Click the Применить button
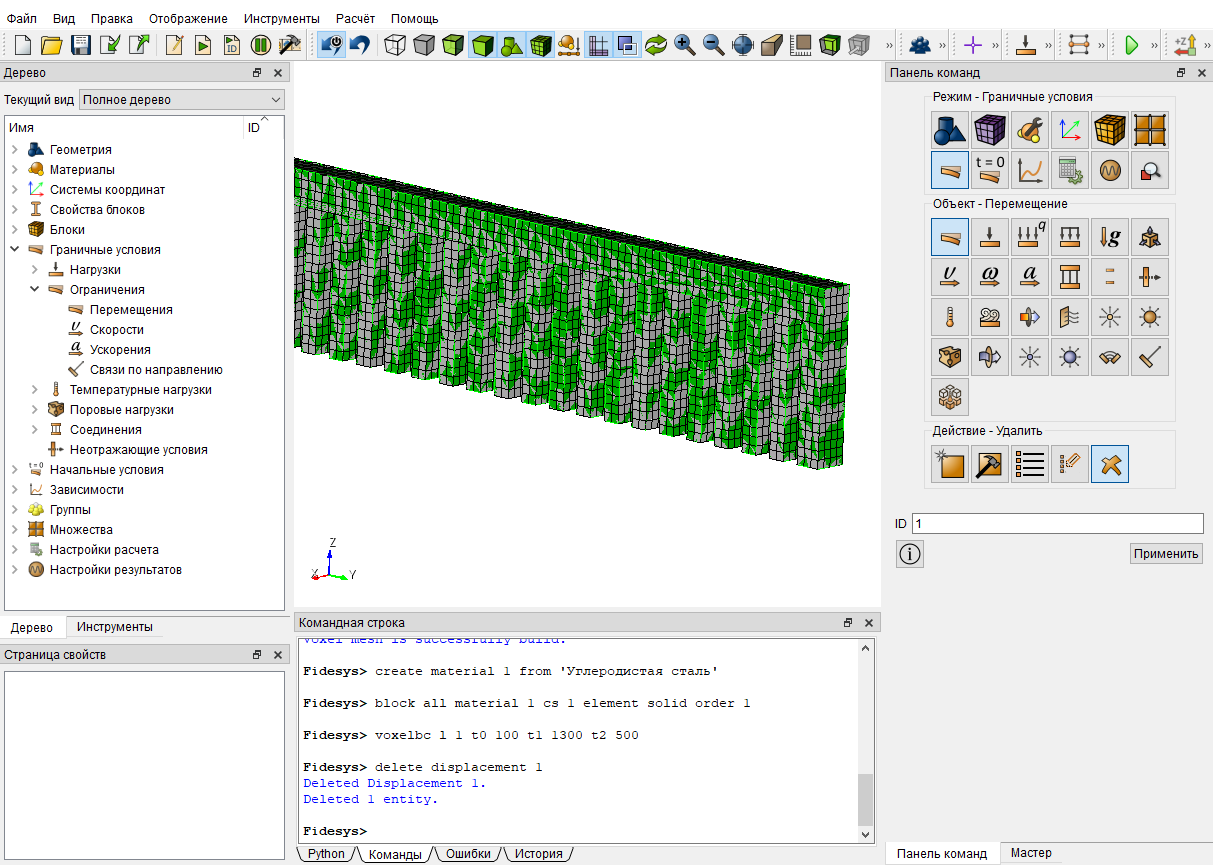 (x=1166, y=554)
